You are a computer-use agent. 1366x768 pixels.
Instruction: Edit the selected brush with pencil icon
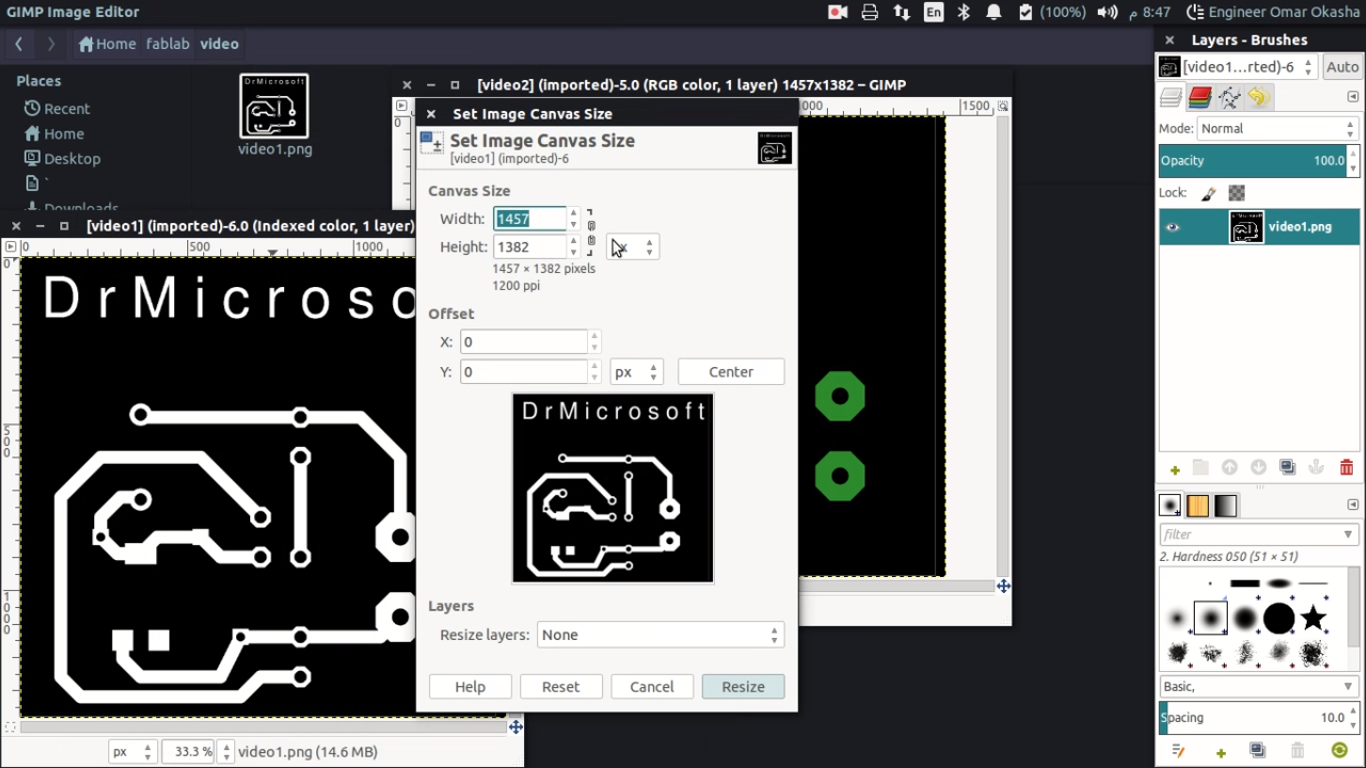click(1178, 751)
